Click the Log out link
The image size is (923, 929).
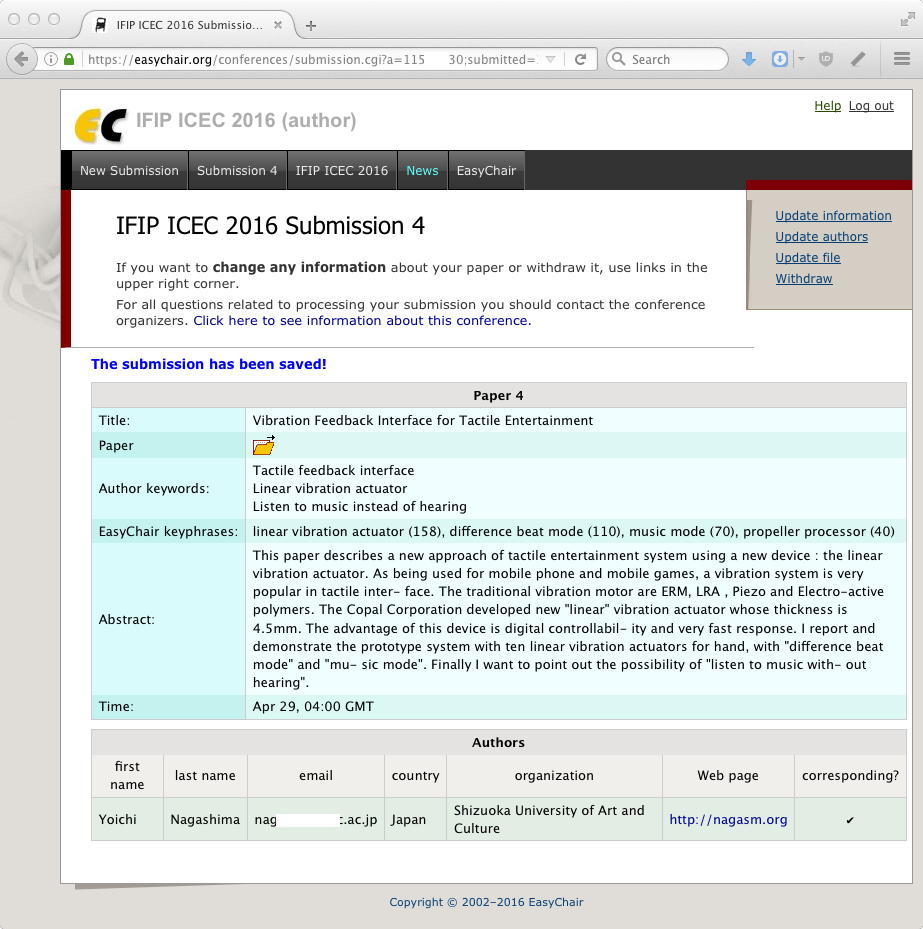click(x=871, y=106)
